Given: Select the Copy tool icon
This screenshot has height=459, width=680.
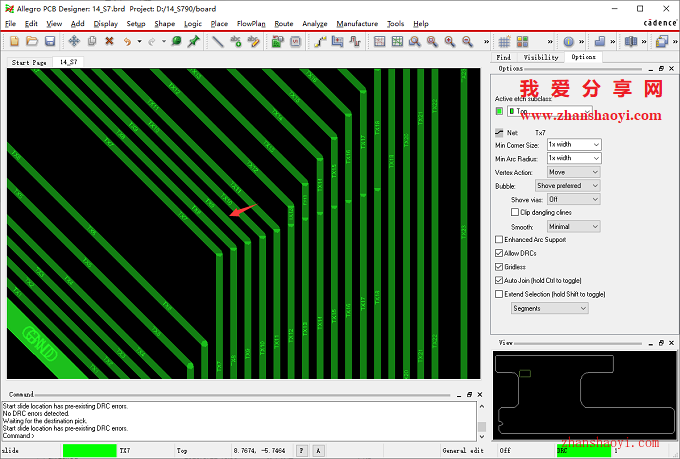Looking at the screenshot, I should 92,41.
